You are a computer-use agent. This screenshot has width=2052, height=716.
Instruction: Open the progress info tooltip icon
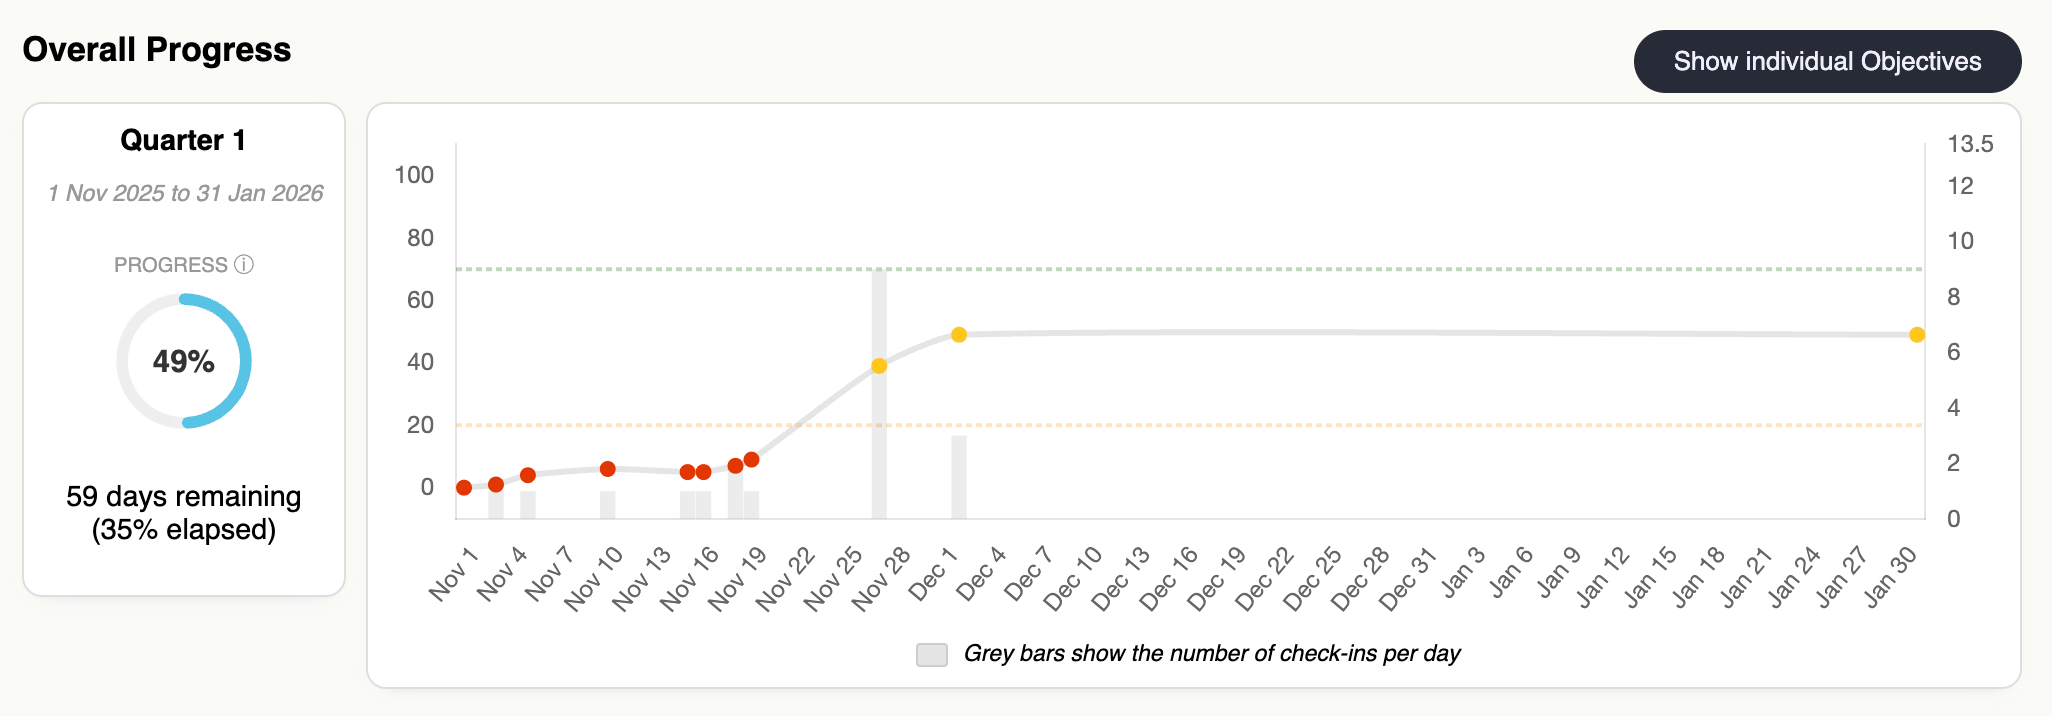pos(243,264)
